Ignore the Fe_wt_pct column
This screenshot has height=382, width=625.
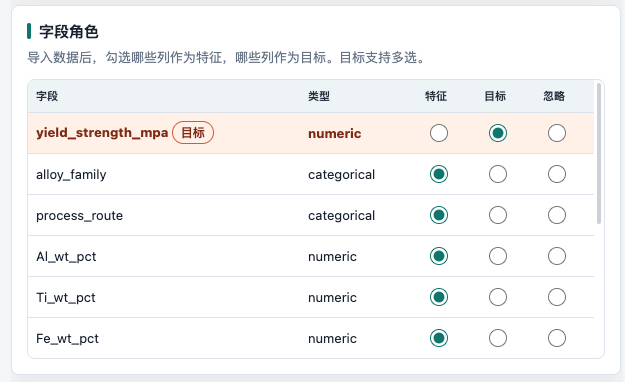click(557, 339)
